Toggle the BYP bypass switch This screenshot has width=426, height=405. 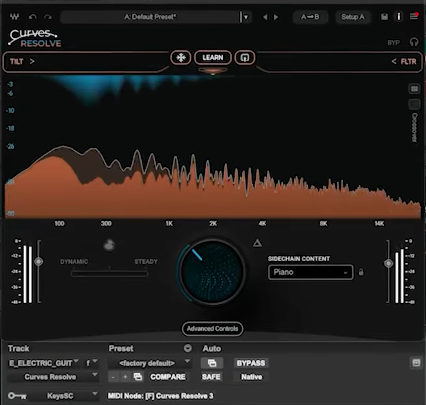393,43
